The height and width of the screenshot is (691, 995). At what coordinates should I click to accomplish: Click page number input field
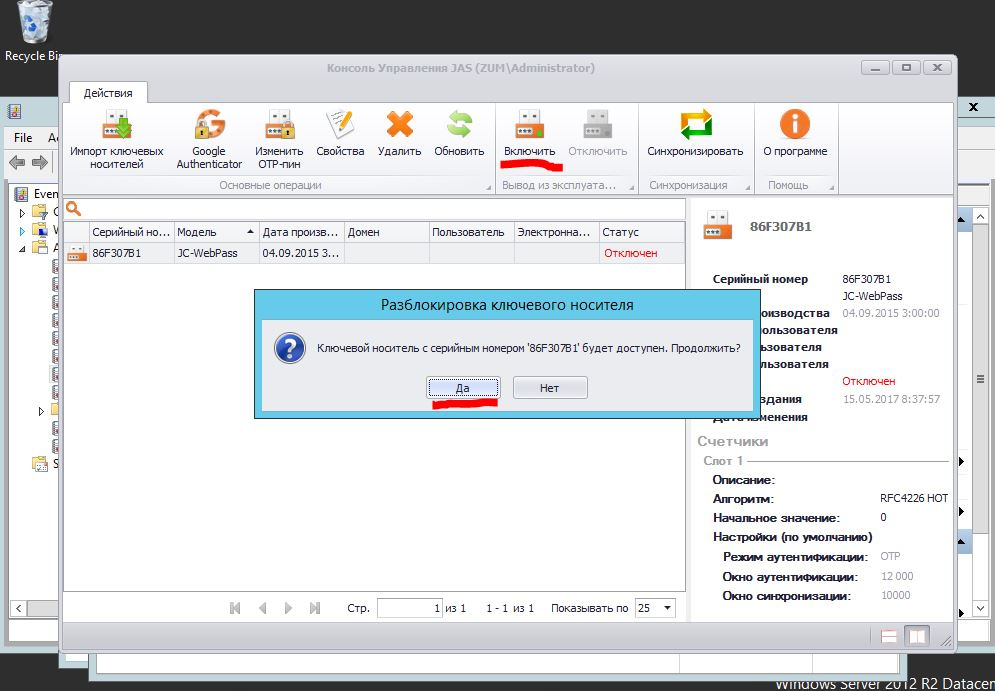click(409, 608)
